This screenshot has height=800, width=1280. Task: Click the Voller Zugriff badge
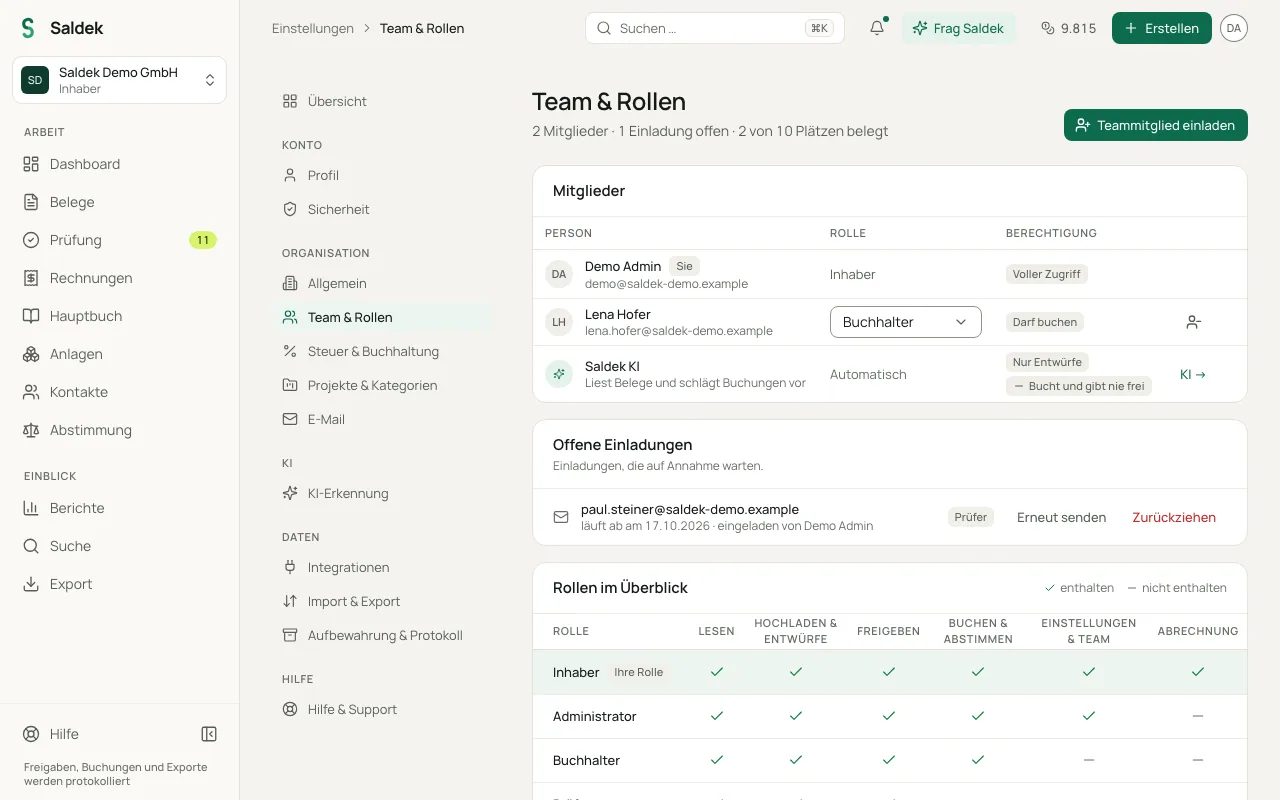[1047, 274]
